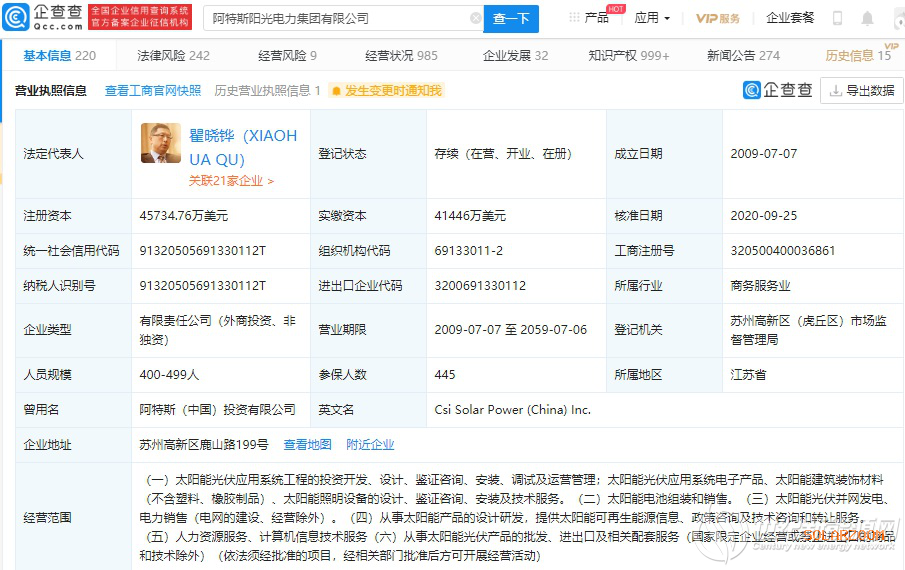This screenshot has height=570, width=905.
Task: Select credit code 913205056913301​12T in 统一社会信用代码 row
Action: point(203,250)
